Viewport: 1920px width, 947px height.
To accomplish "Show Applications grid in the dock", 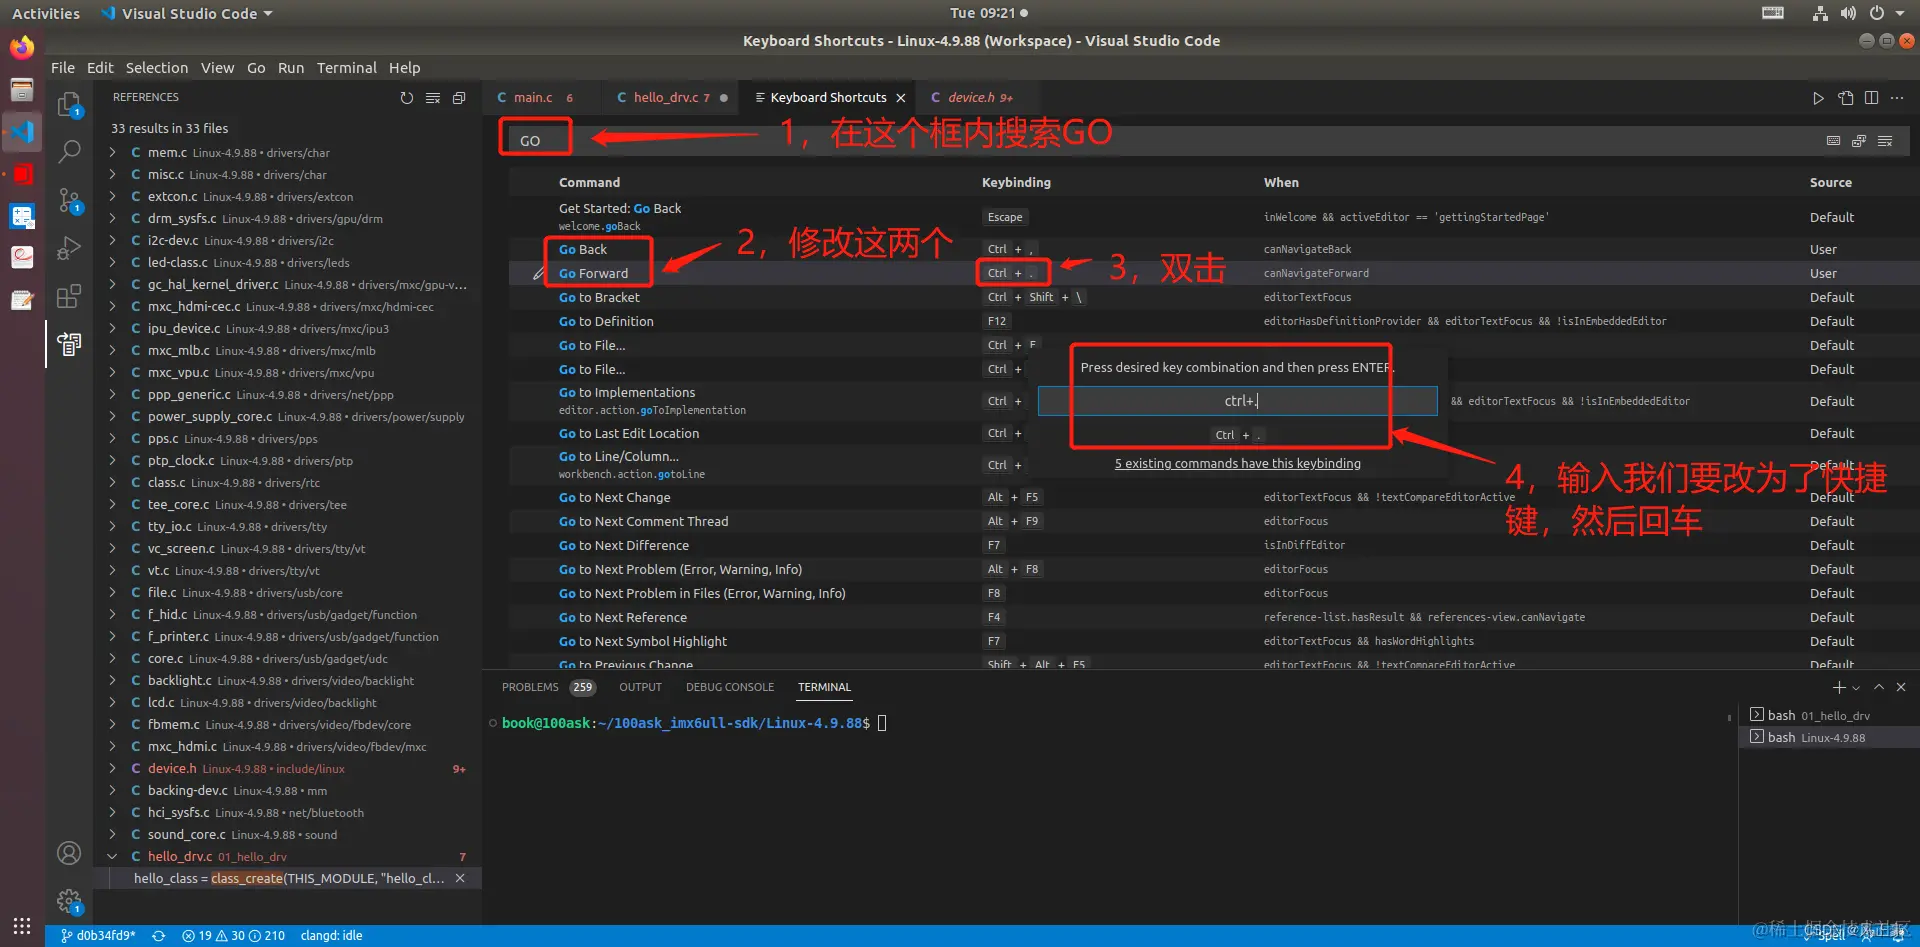I will coord(22,926).
